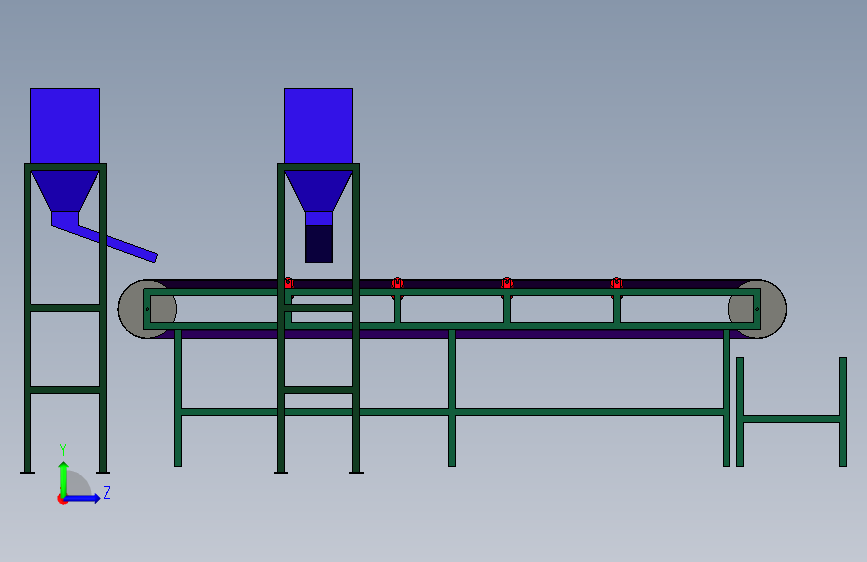
Task: Click the gray drum at the conveyor's left end
Action: click(x=133, y=309)
